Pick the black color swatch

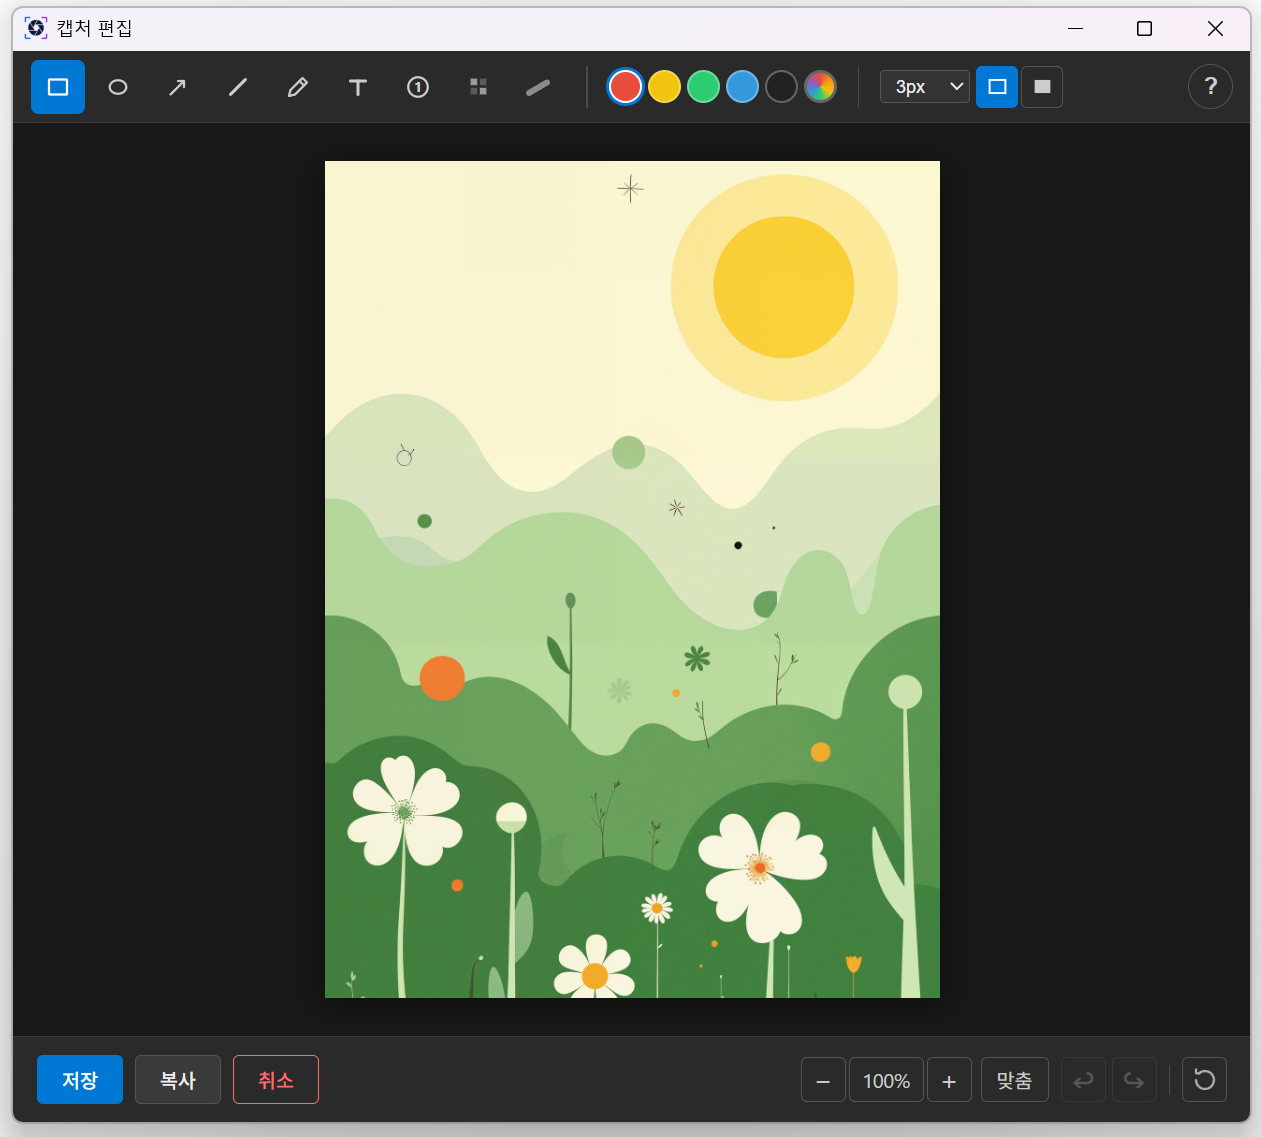[x=781, y=87]
